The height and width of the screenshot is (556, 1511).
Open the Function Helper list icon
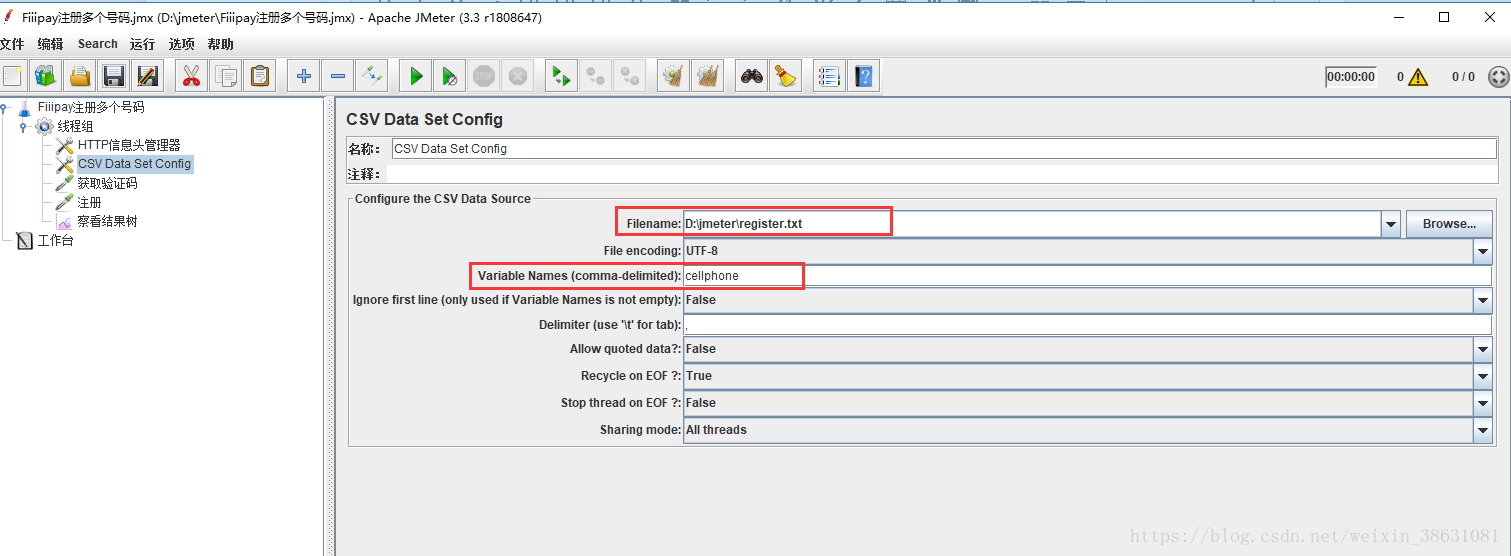tap(829, 76)
